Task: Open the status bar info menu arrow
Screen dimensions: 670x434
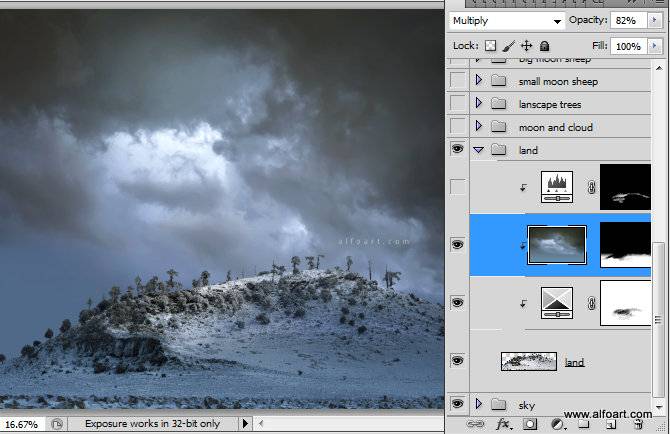Action: pyautogui.click(x=245, y=424)
